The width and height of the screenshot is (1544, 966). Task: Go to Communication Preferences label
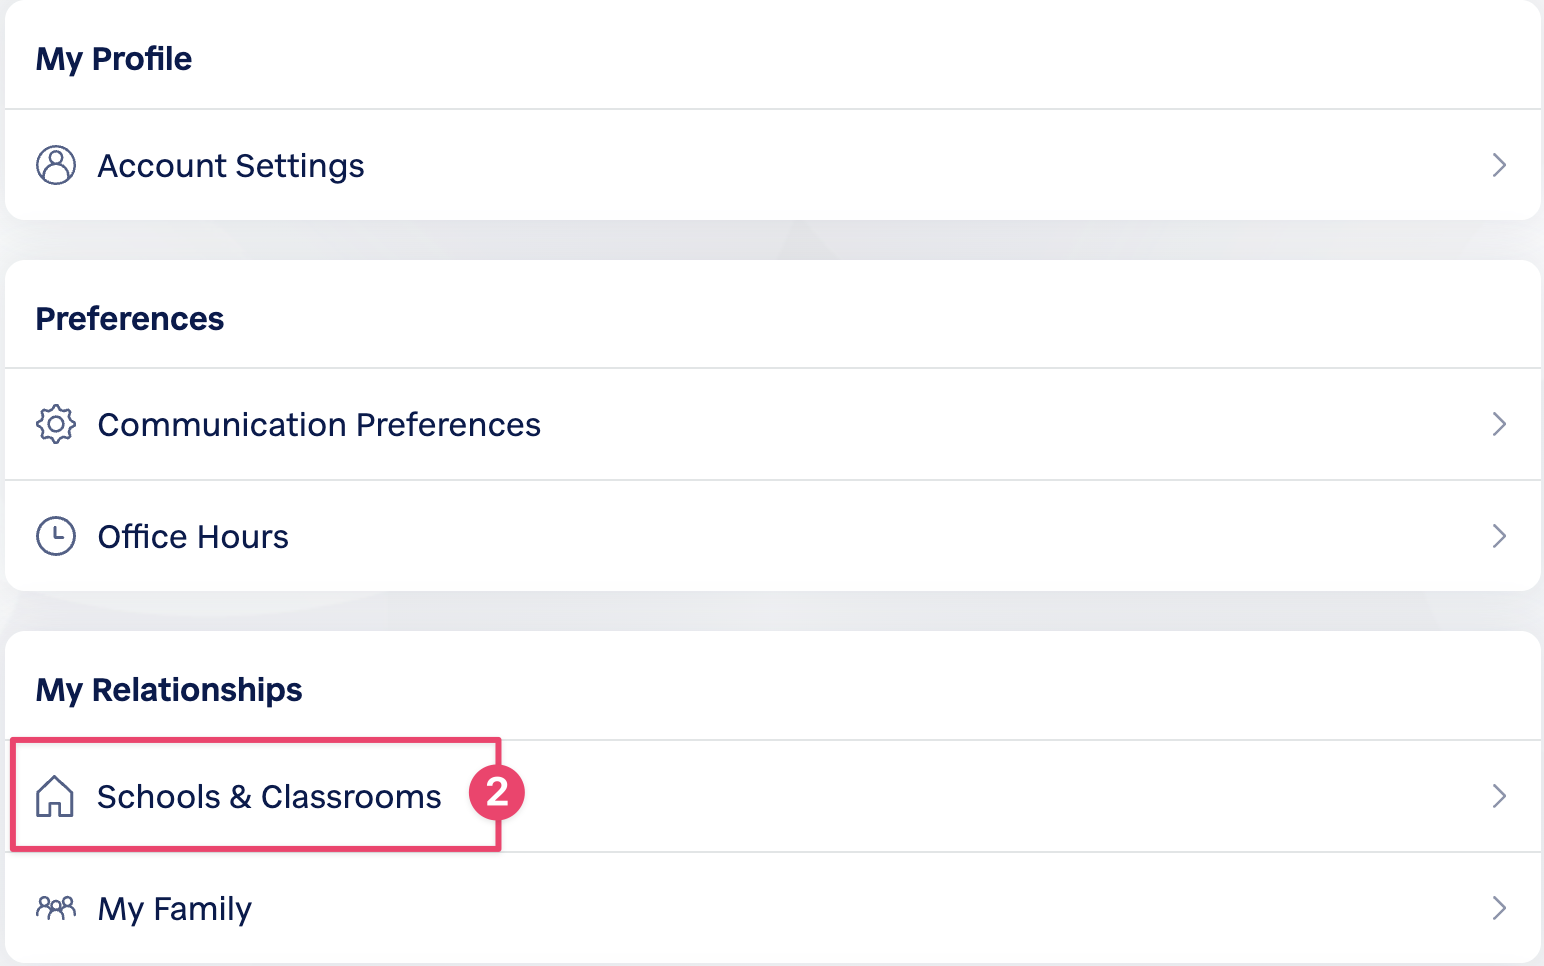point(319,425)
